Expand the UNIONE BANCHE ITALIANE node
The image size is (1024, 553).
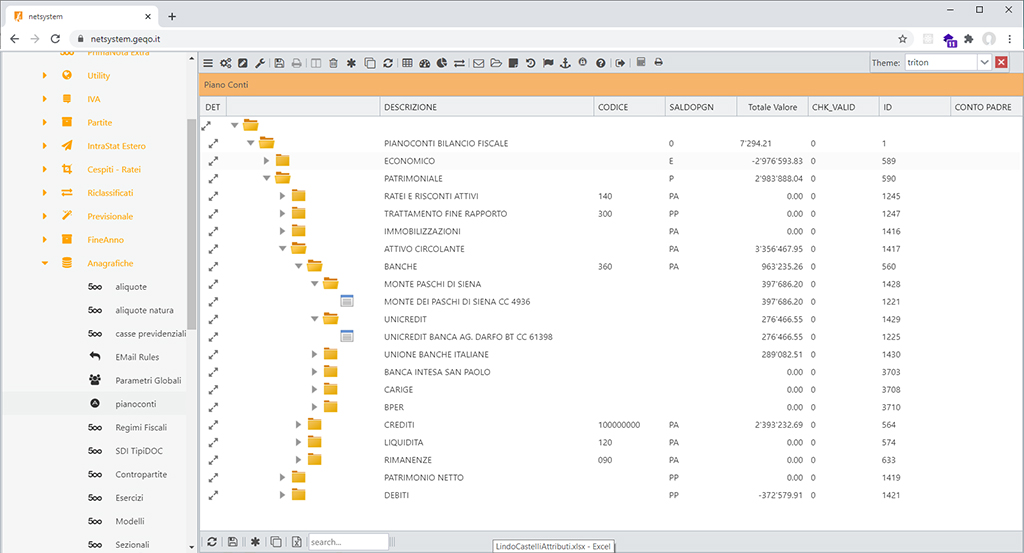click(x=315, y=355)
